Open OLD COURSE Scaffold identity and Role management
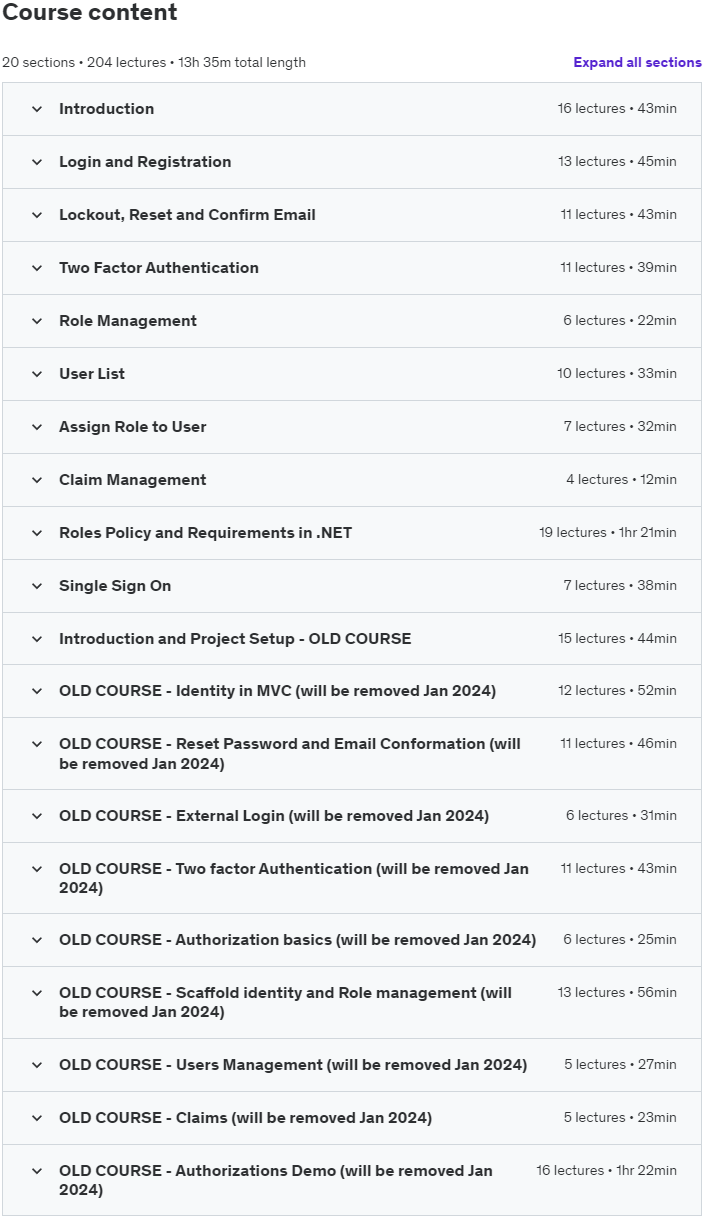This screenshot has height=1222, width=715. click(x=352, y=1002)
